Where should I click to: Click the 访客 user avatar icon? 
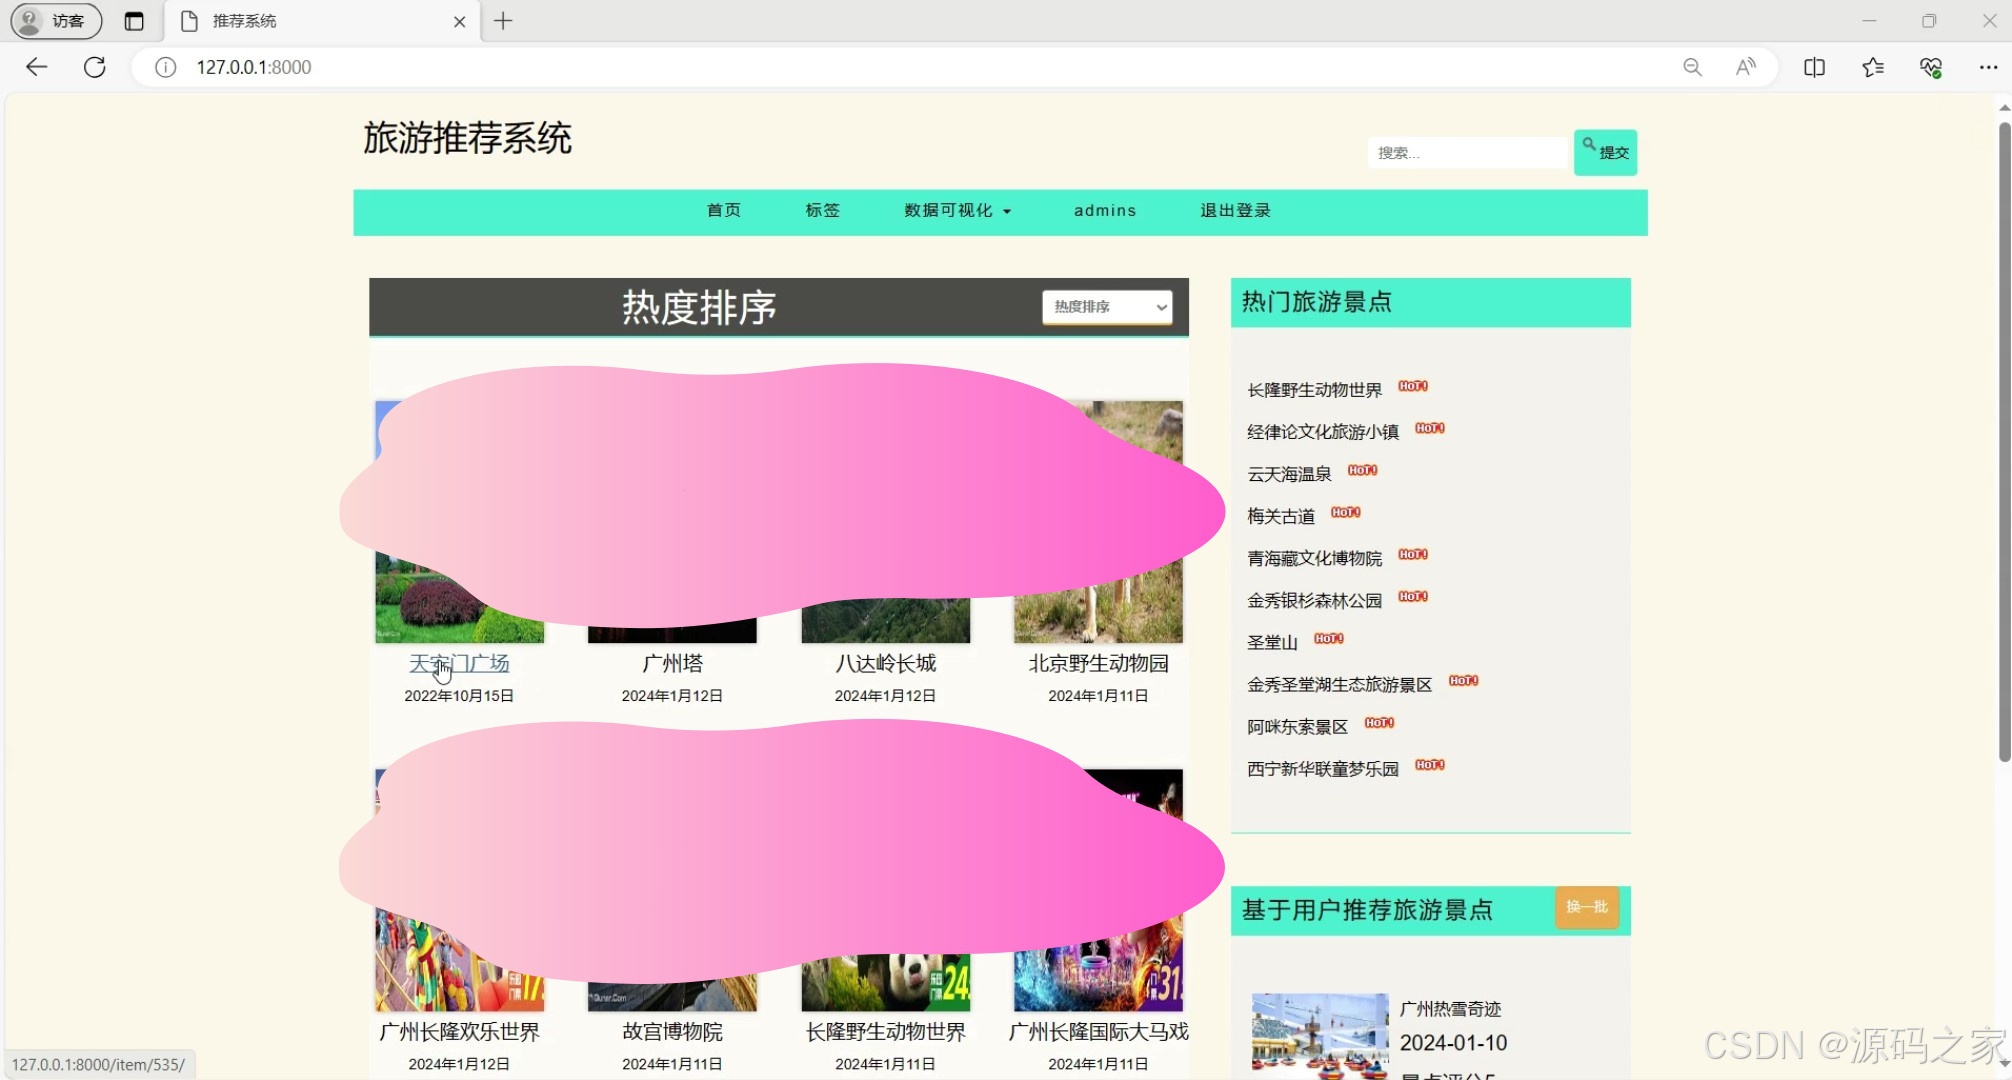coord(29,21)
